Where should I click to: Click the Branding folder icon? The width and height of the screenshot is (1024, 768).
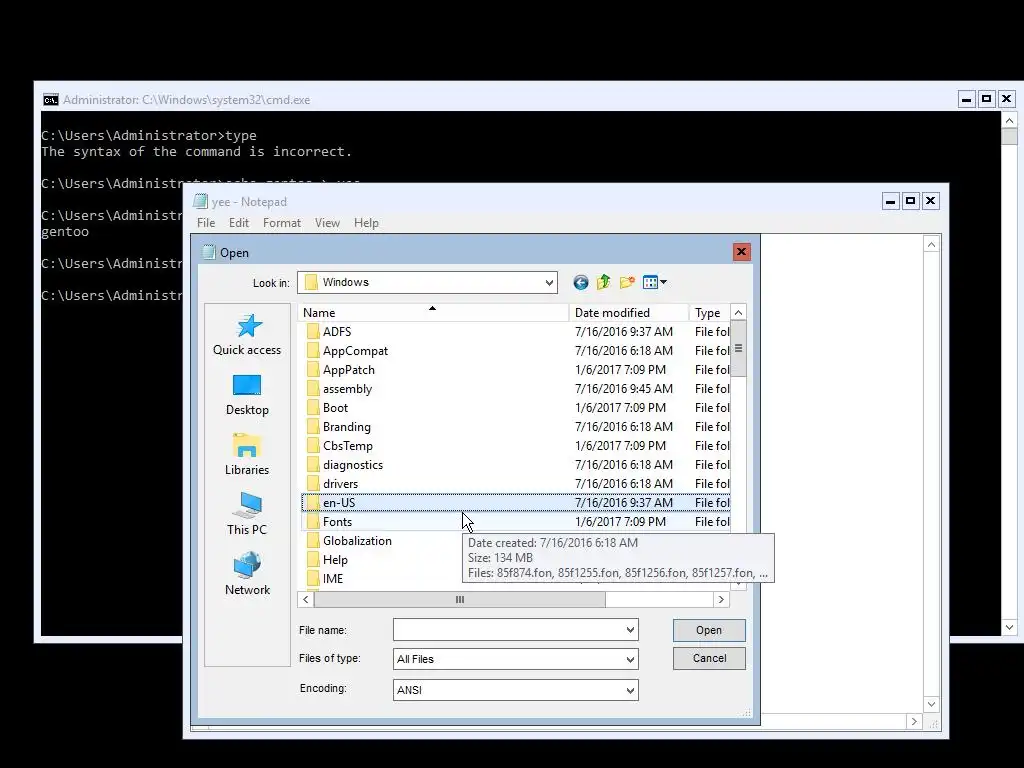click(x=313, y=426)
